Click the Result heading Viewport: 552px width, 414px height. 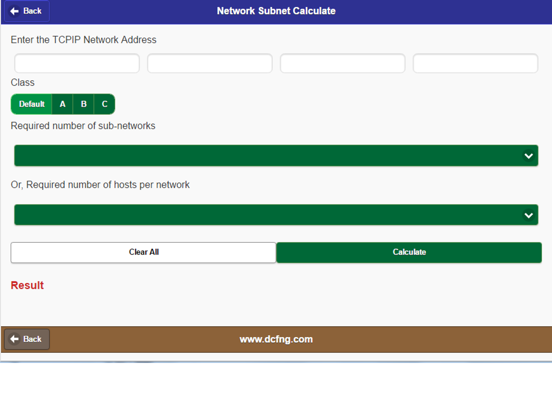[x=27, y=285]
